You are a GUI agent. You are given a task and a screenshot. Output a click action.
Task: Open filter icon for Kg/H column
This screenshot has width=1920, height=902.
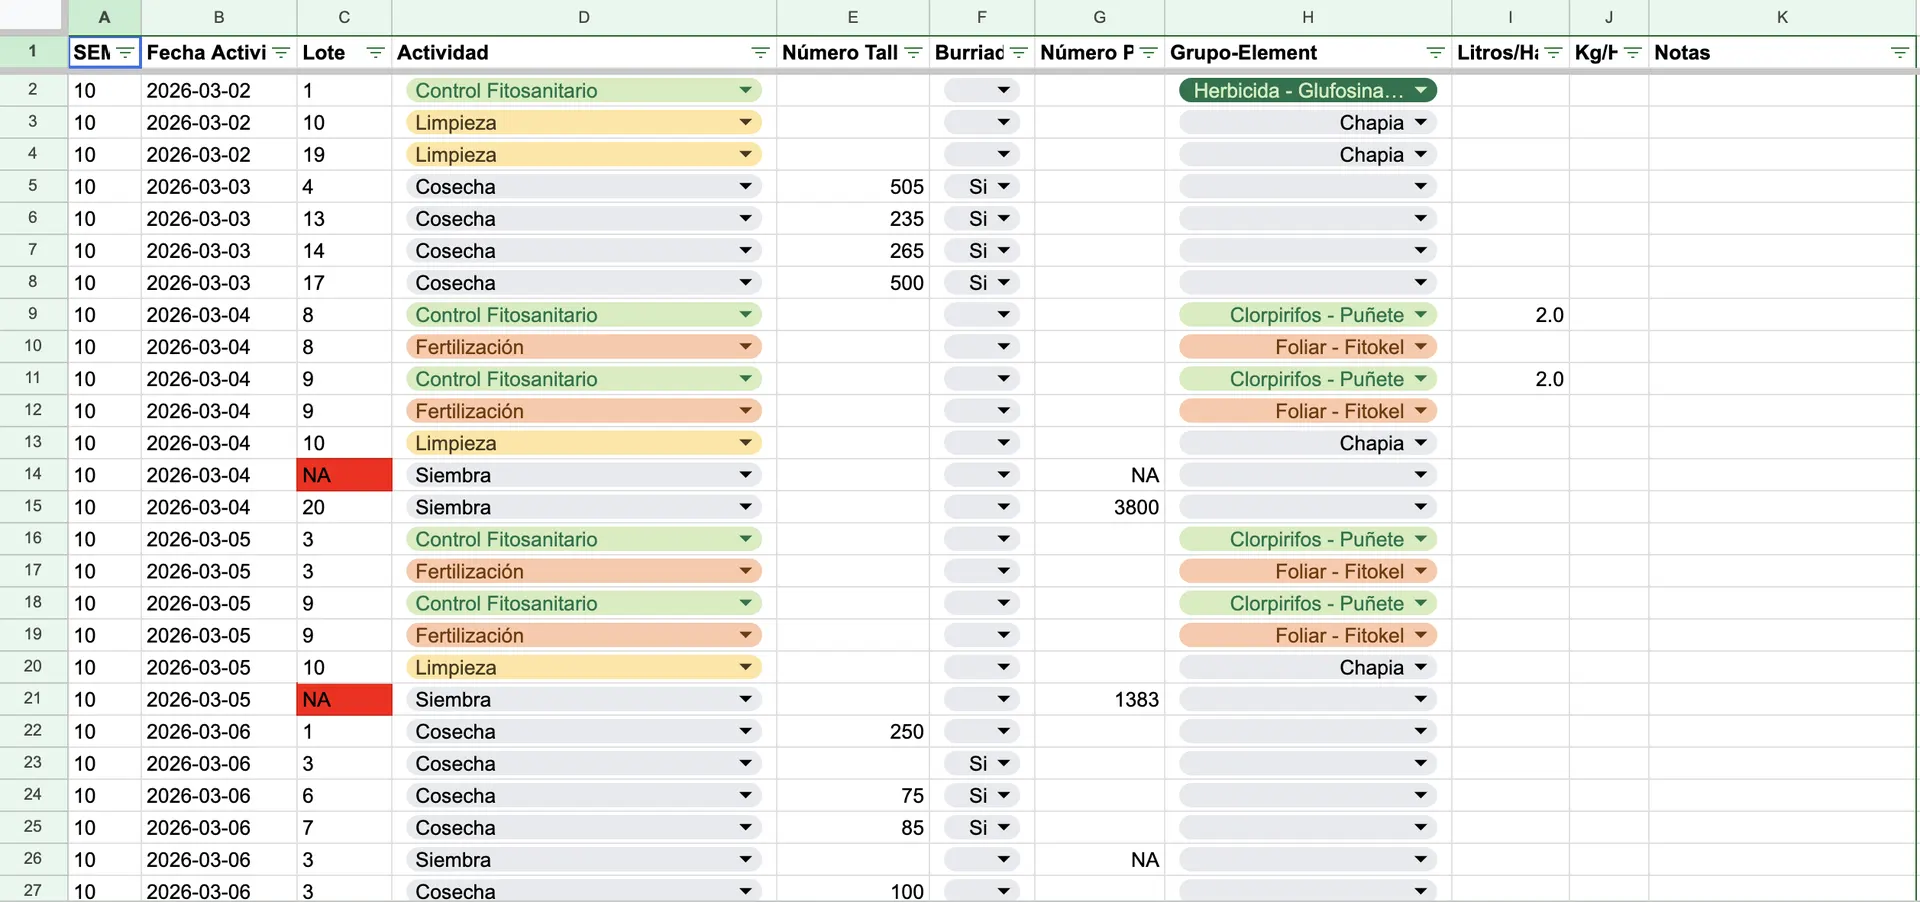(x=1633, y=53)
